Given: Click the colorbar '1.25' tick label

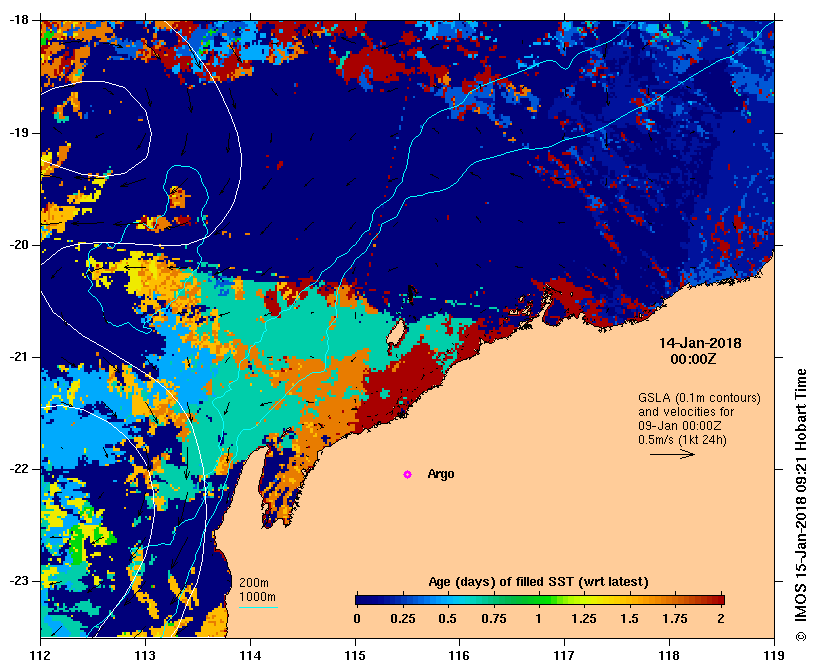Looking at the screenshot, I should [x=584, y=619].
